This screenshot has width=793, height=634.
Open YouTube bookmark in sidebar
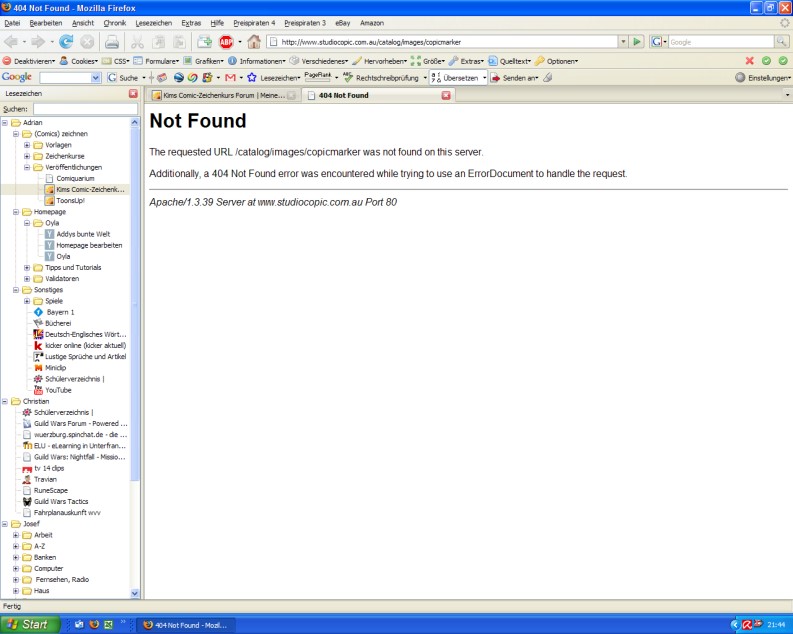(x=58, y=390)
